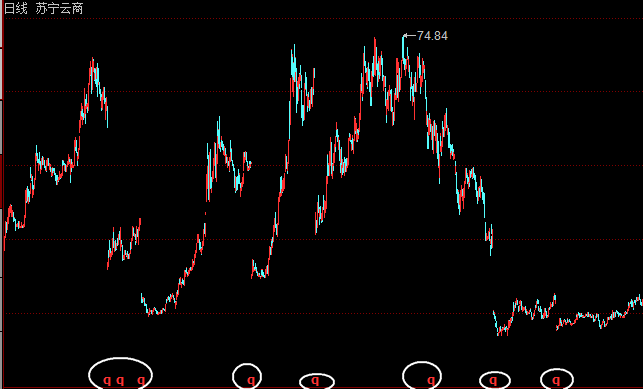Click the q marker below the 74.84 peak area

click(x=431, y=380)
